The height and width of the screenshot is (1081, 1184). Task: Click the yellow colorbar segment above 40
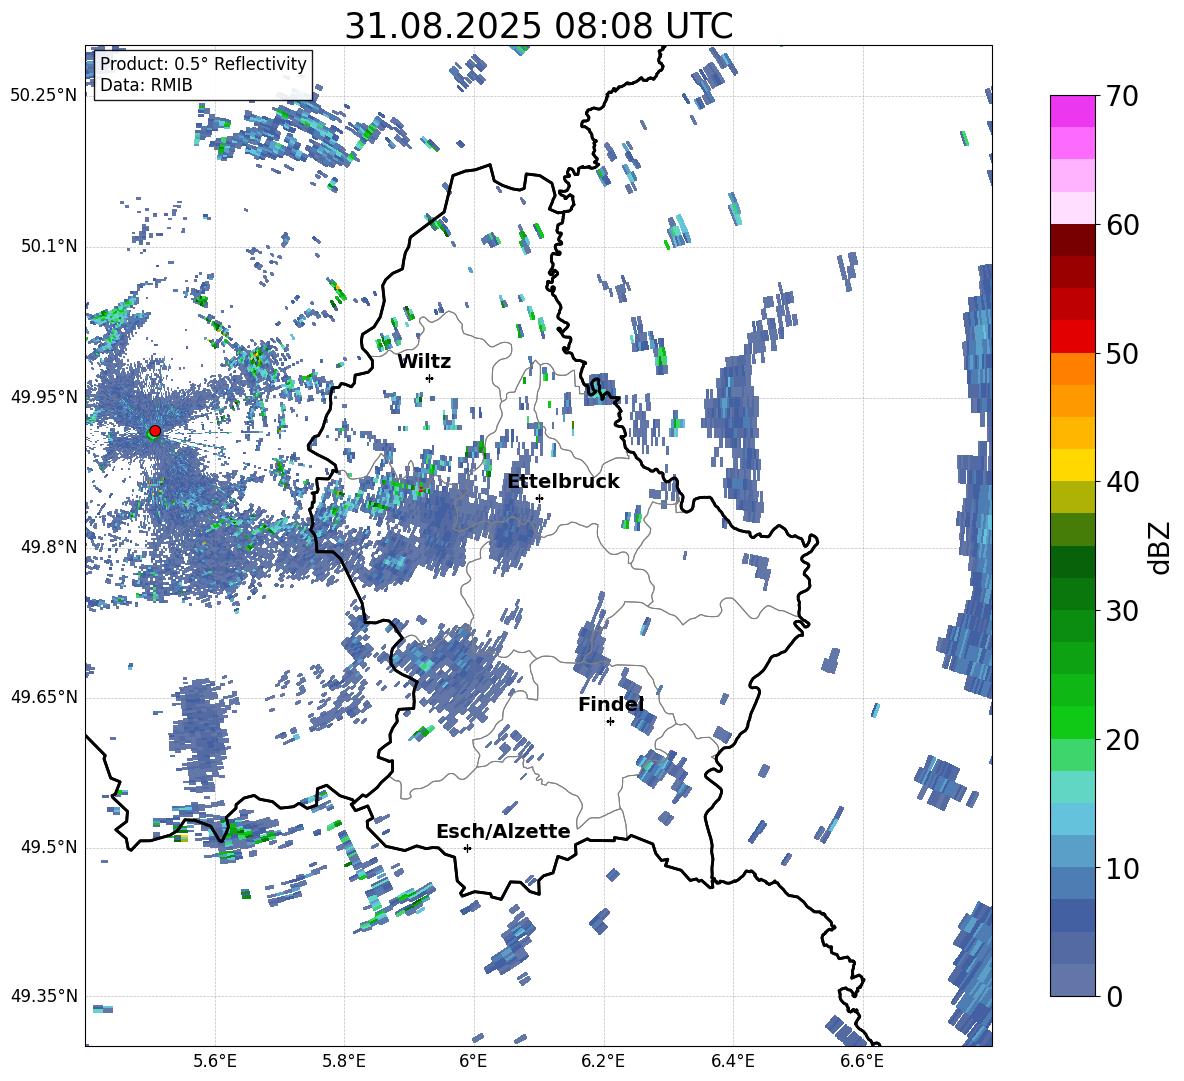pos(1072,464)
